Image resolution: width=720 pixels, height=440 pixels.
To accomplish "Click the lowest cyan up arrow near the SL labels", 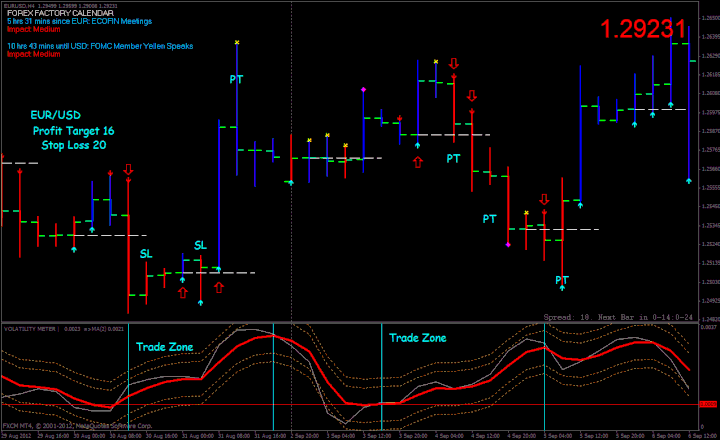I will point(201,303).
